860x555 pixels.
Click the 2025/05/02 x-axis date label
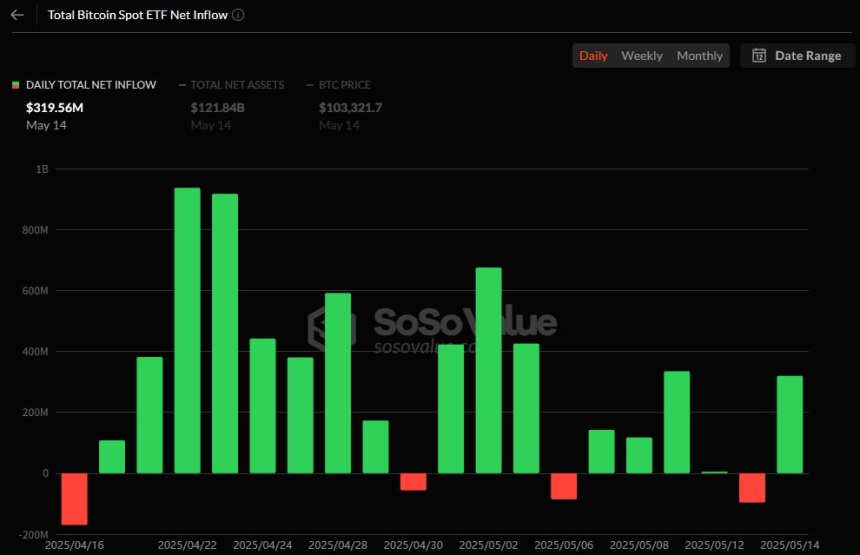[489, 545]
